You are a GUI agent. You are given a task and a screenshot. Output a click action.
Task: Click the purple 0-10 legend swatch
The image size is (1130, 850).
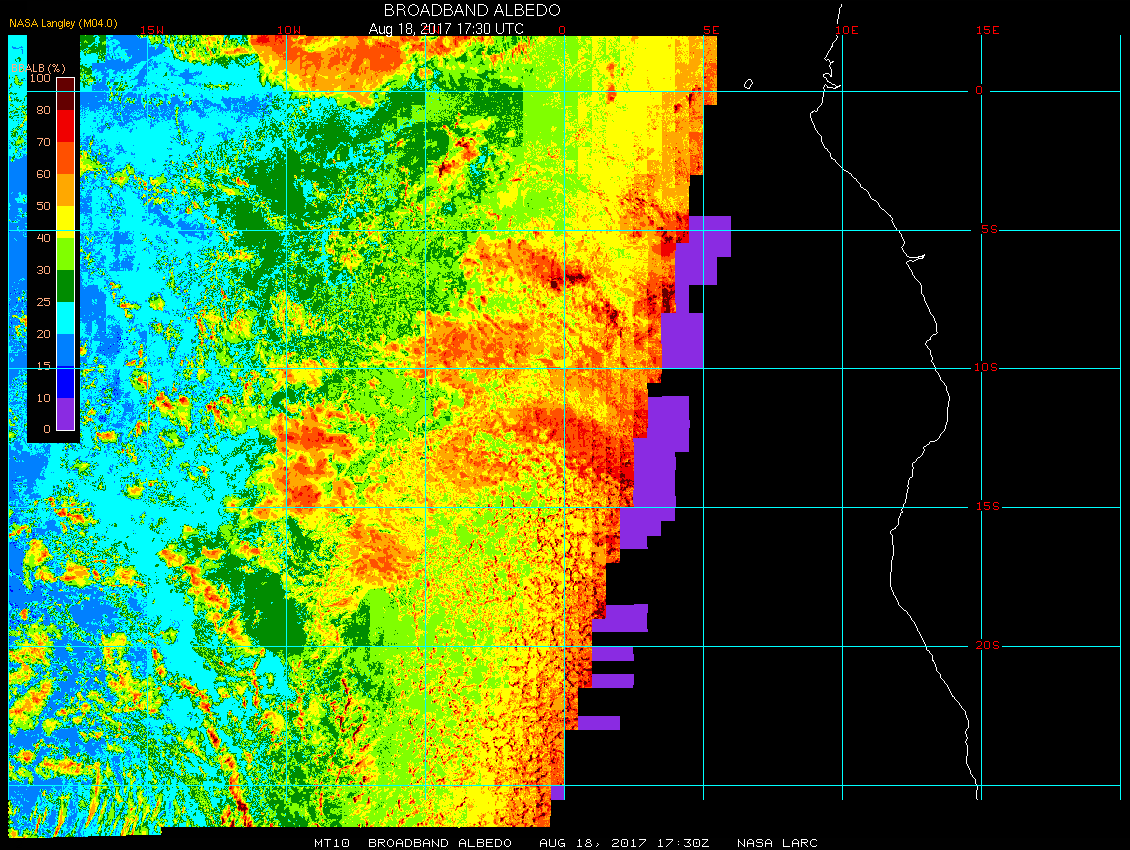coord(66,414)
